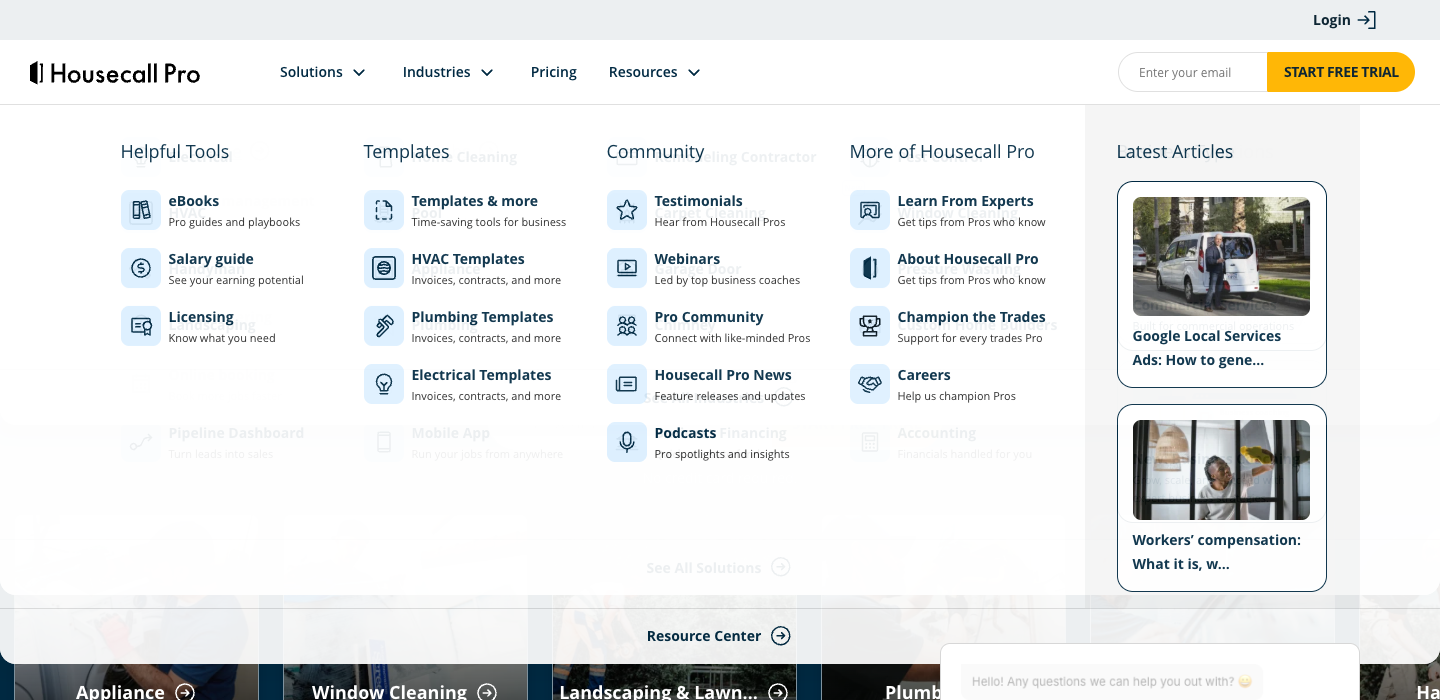Select the Resources menu label
The height and width of the screenshot is (700, 1440).
pyautogui.click(x=643, y=72)
